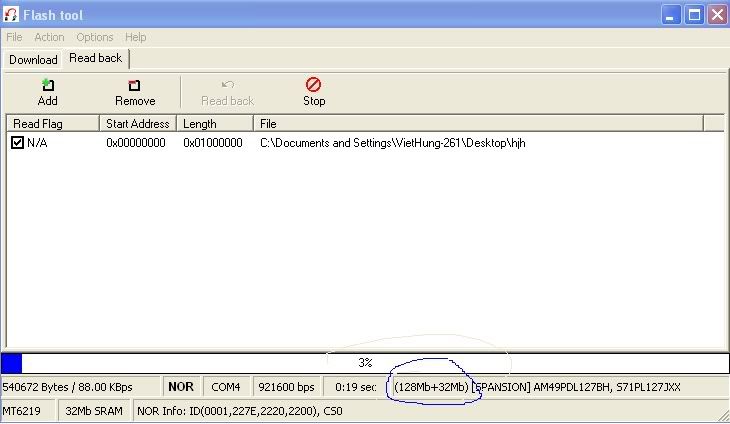Open the Action menu
Screen dimensions: 730x424
[49, 37]
